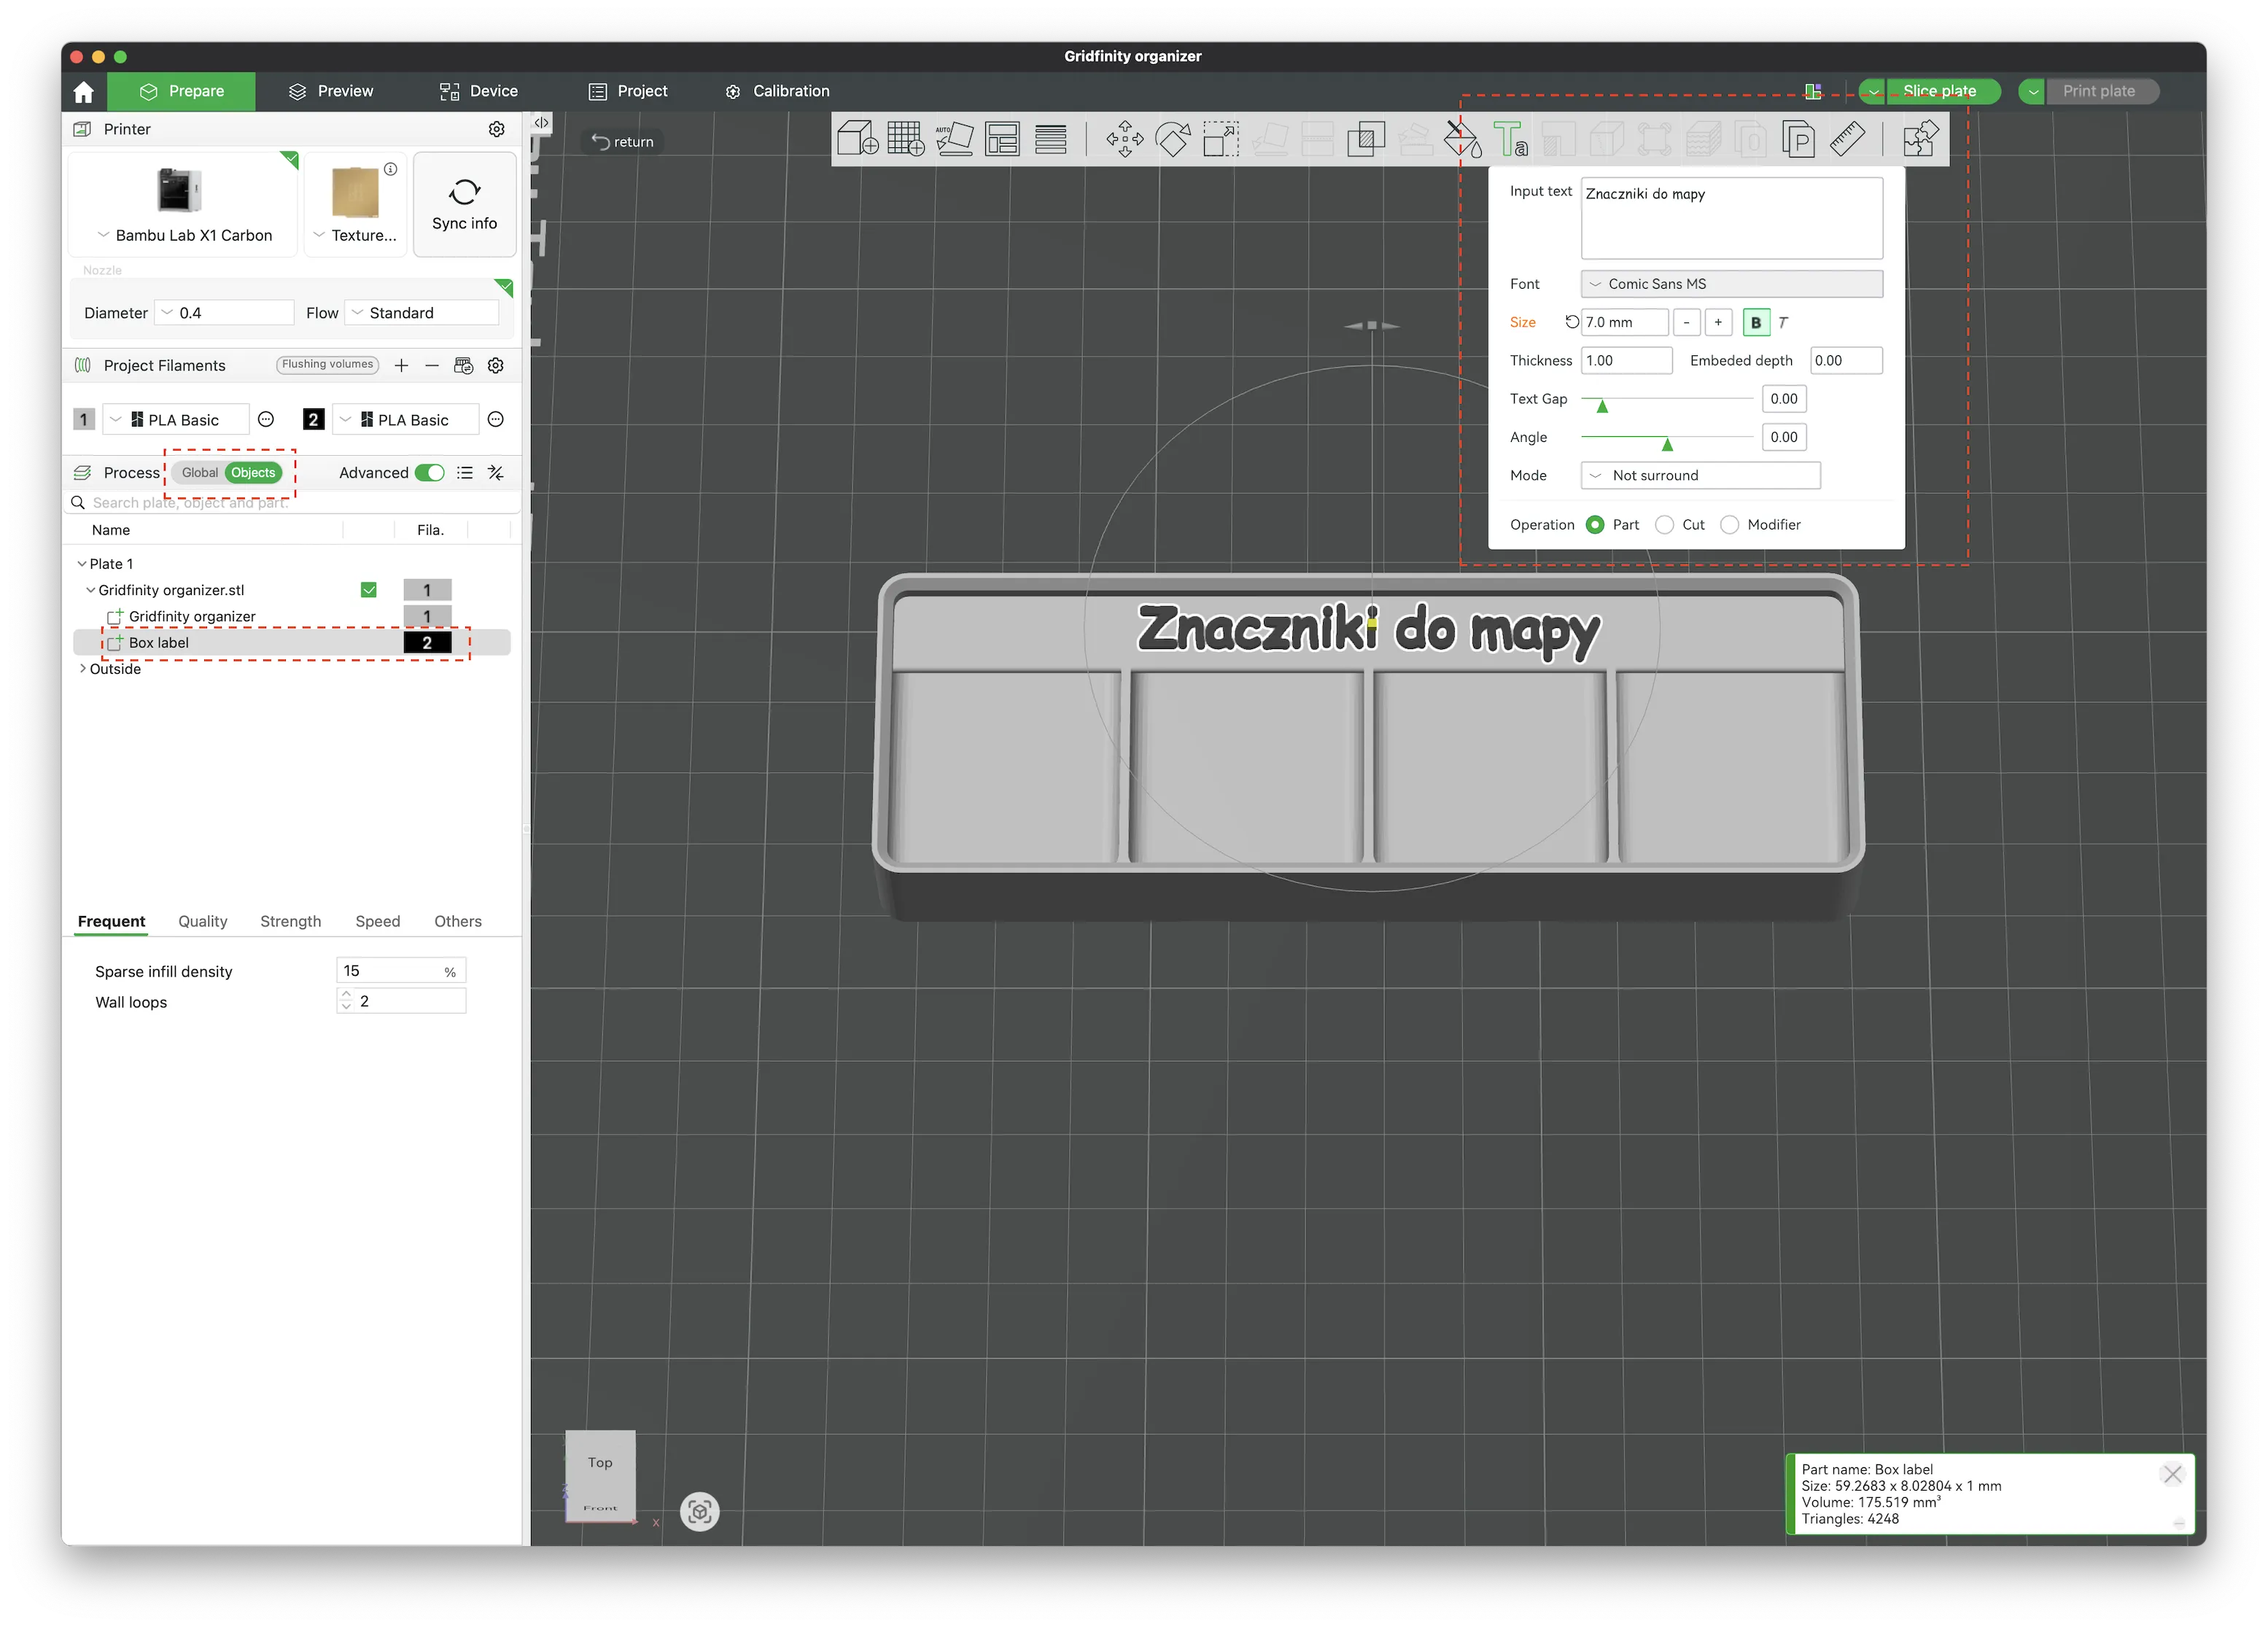
Task: Collapse the Plate 1 tree node
Action: pyautogui.click(x=82, y=564)
